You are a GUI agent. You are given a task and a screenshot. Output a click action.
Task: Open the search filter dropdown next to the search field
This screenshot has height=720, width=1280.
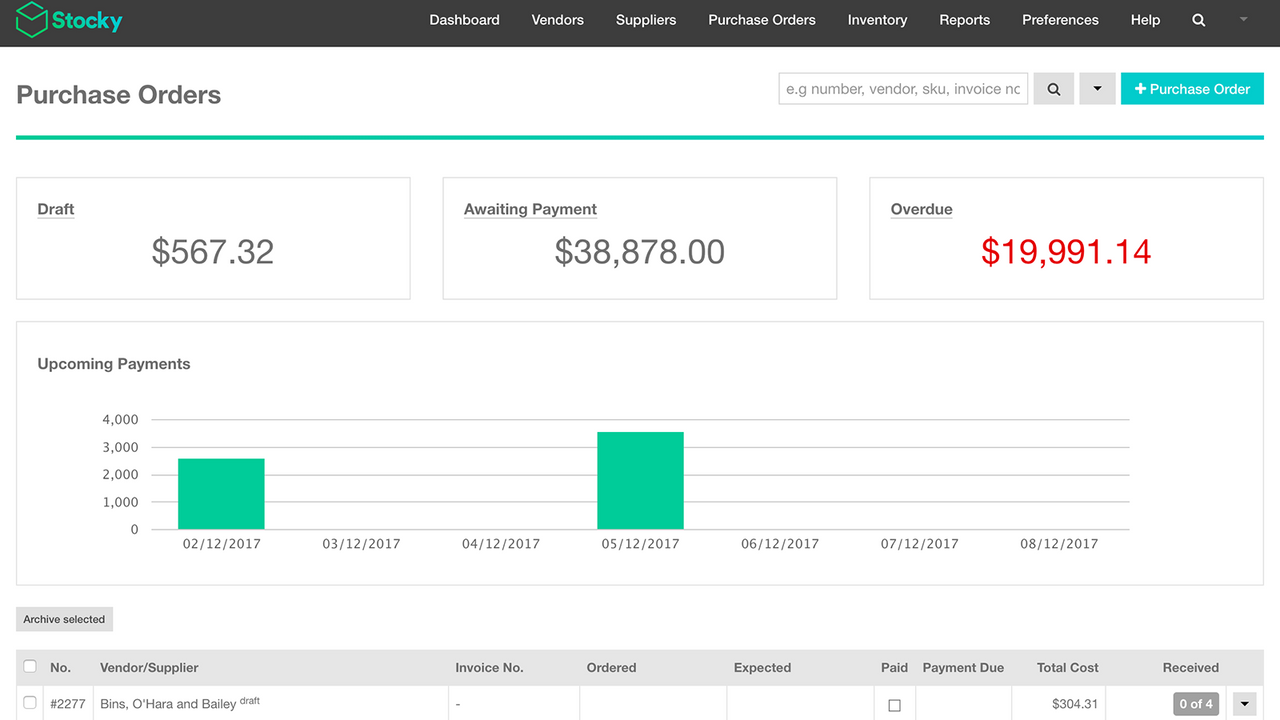click(1097, 88)
